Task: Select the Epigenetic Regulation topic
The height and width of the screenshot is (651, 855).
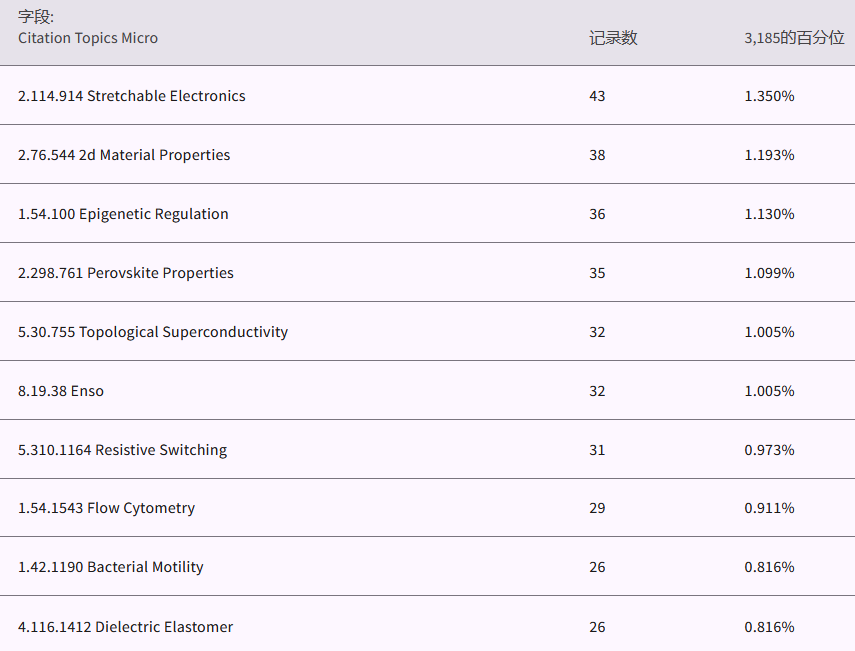Action: (x=123, y=214)
